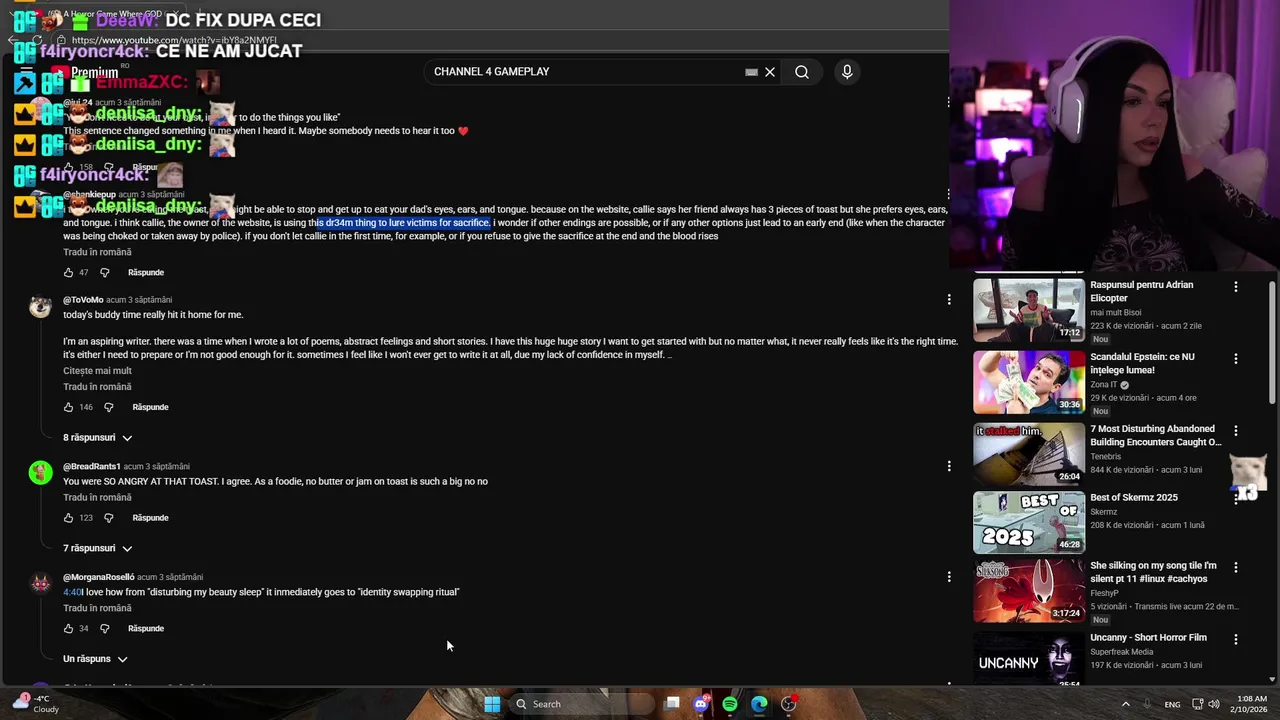Open the Scandalul Epstein video thumbnail
1280x720 pixels.
(x=1029, y=382)
